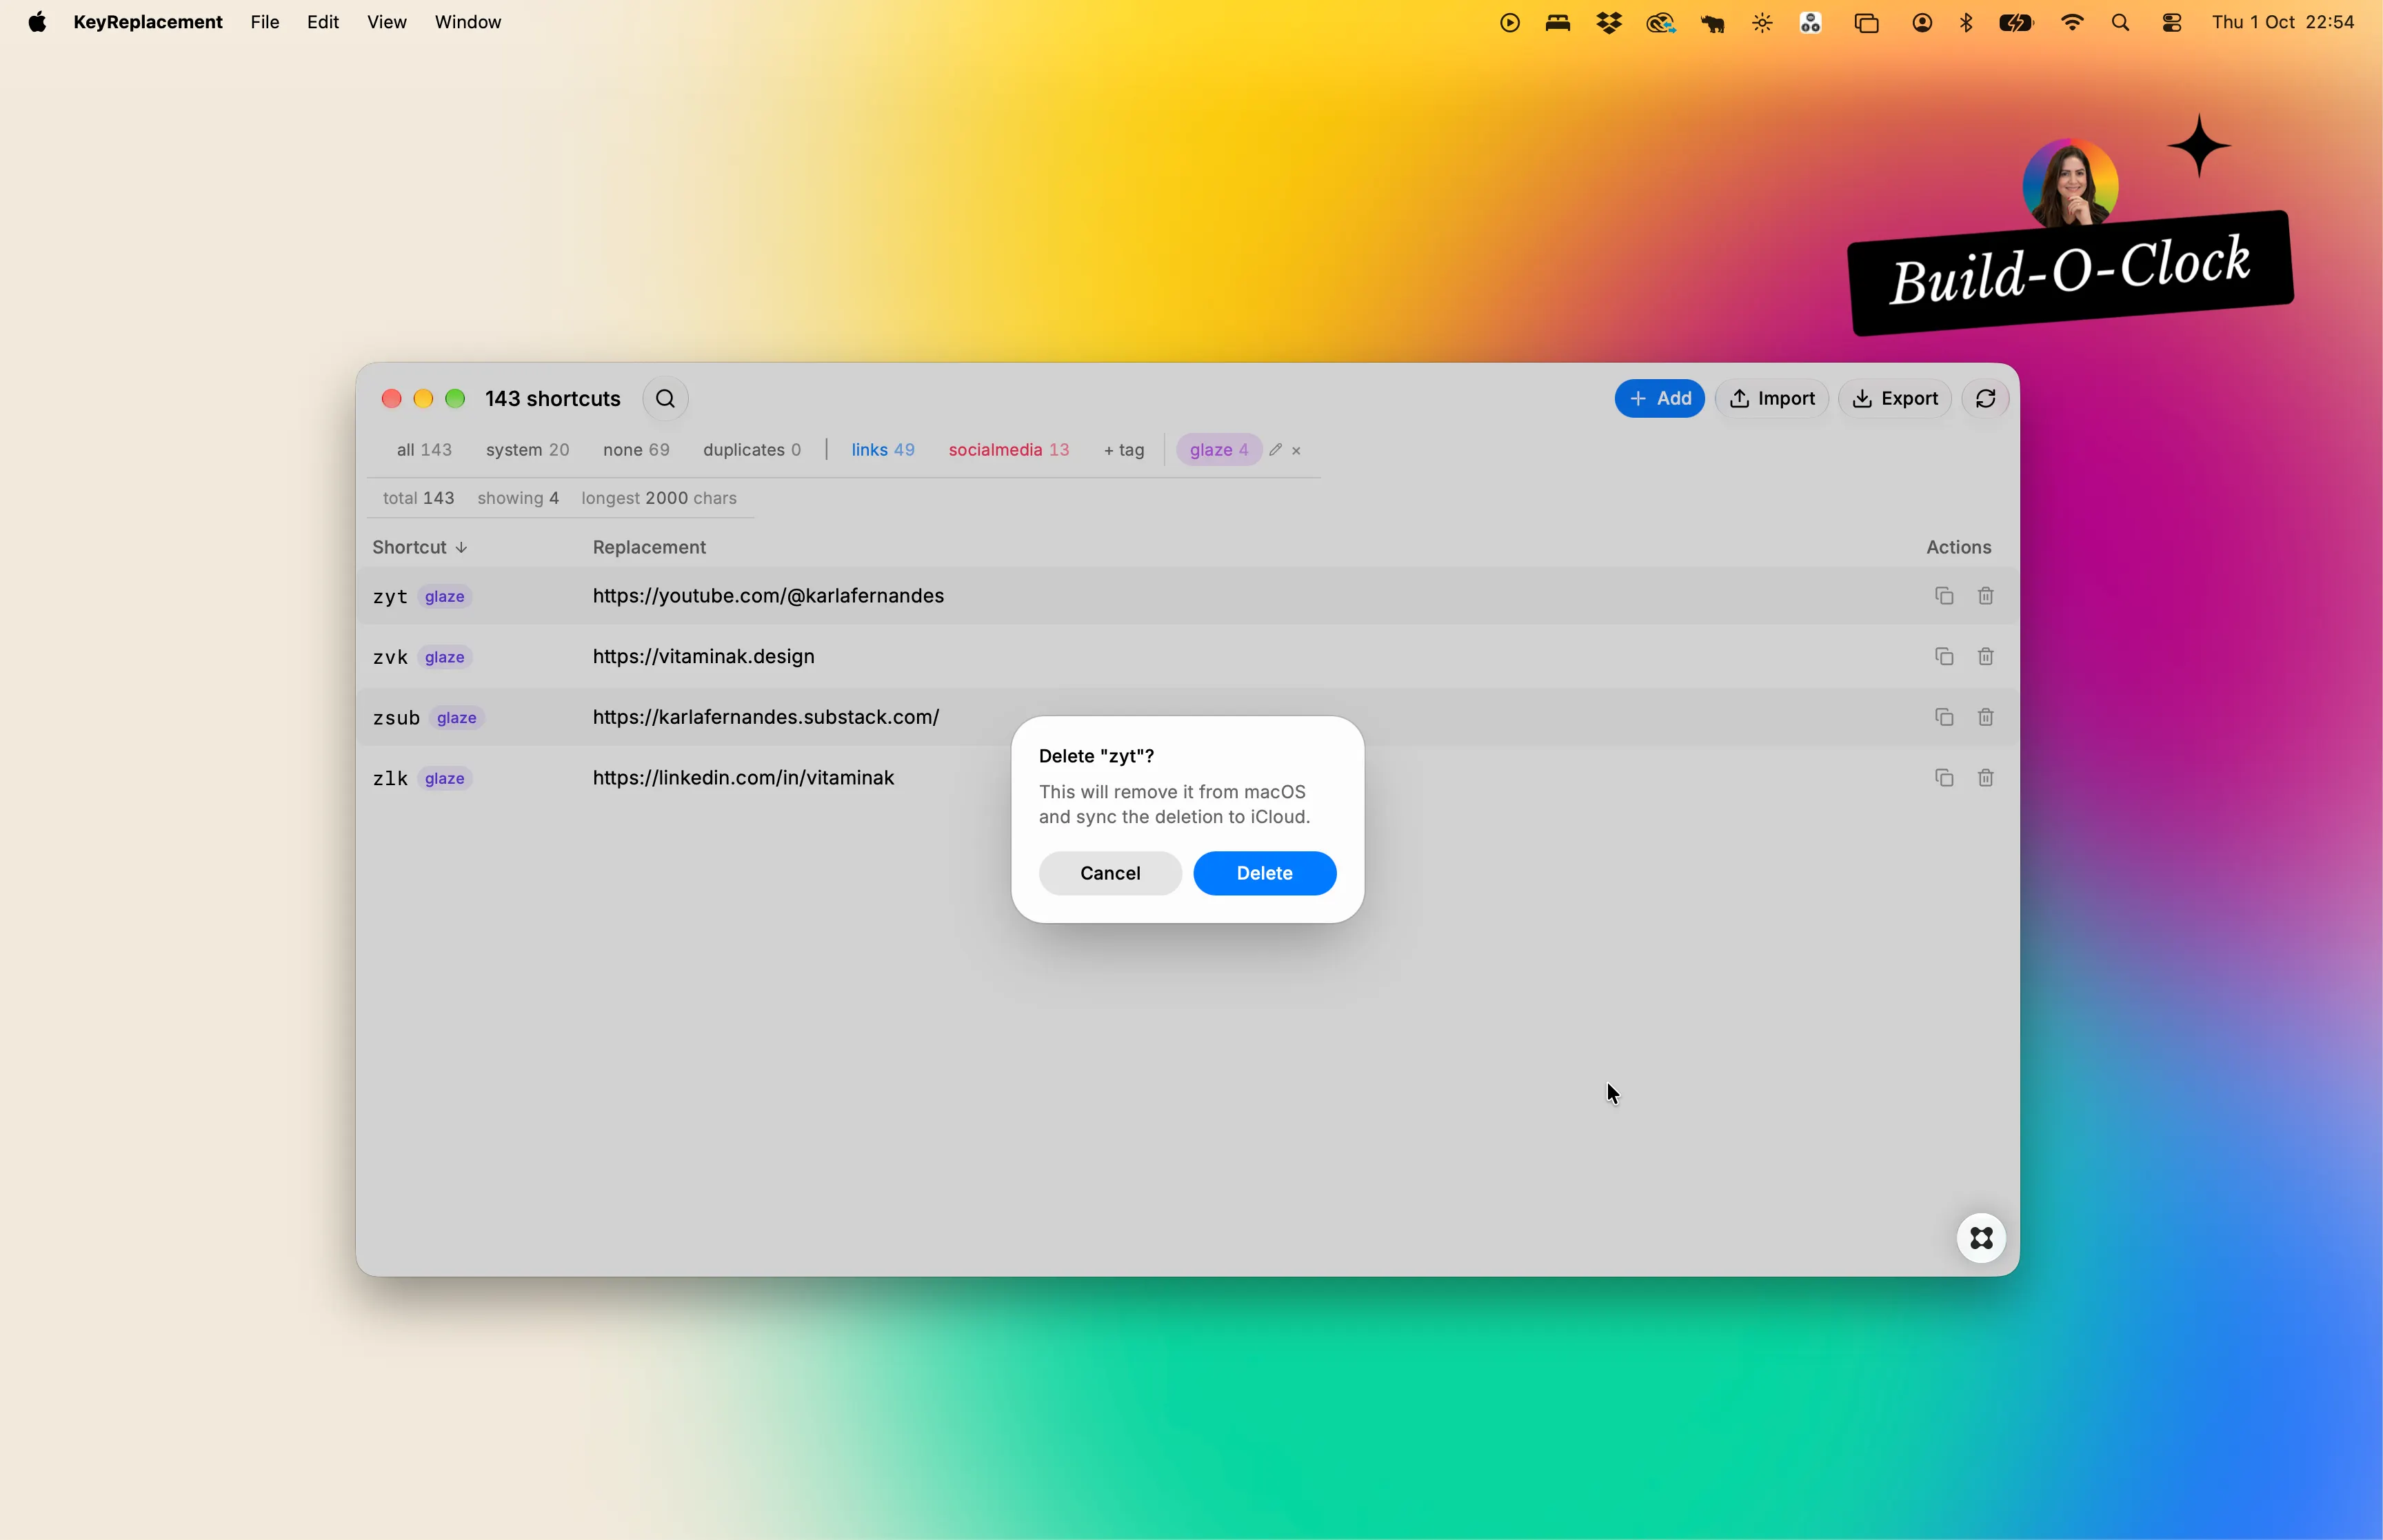Click the Wi-Fi menu bar icon
2383x1540 pixels.
pyautogui.click(x=2071, y=23)
